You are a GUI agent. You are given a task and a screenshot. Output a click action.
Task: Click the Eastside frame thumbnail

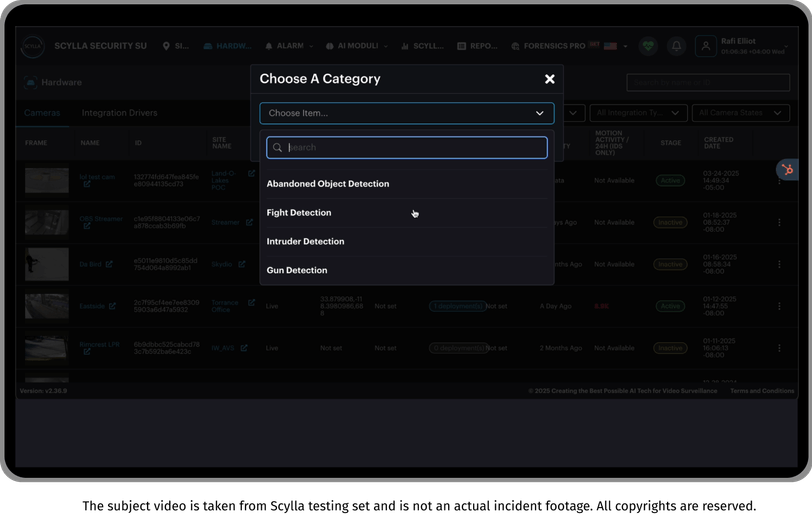click(x=47, y=306)
